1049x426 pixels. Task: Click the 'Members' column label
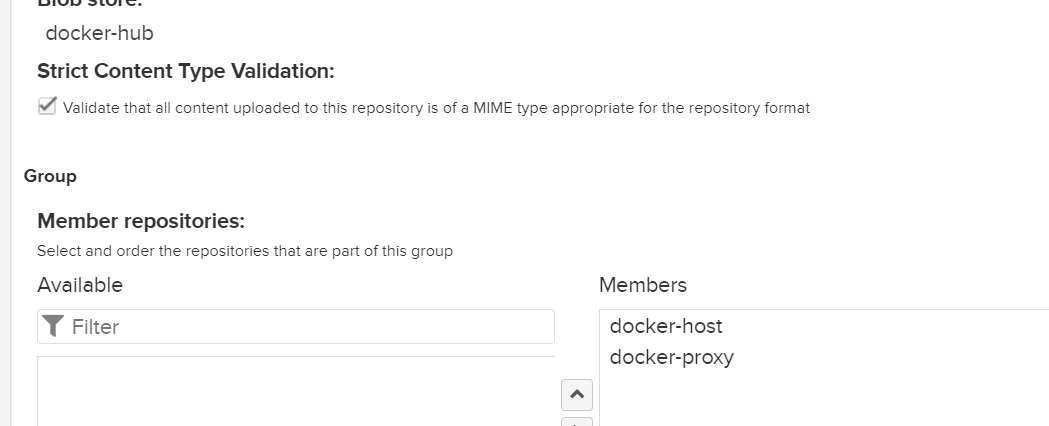click(x=643, y=285)
